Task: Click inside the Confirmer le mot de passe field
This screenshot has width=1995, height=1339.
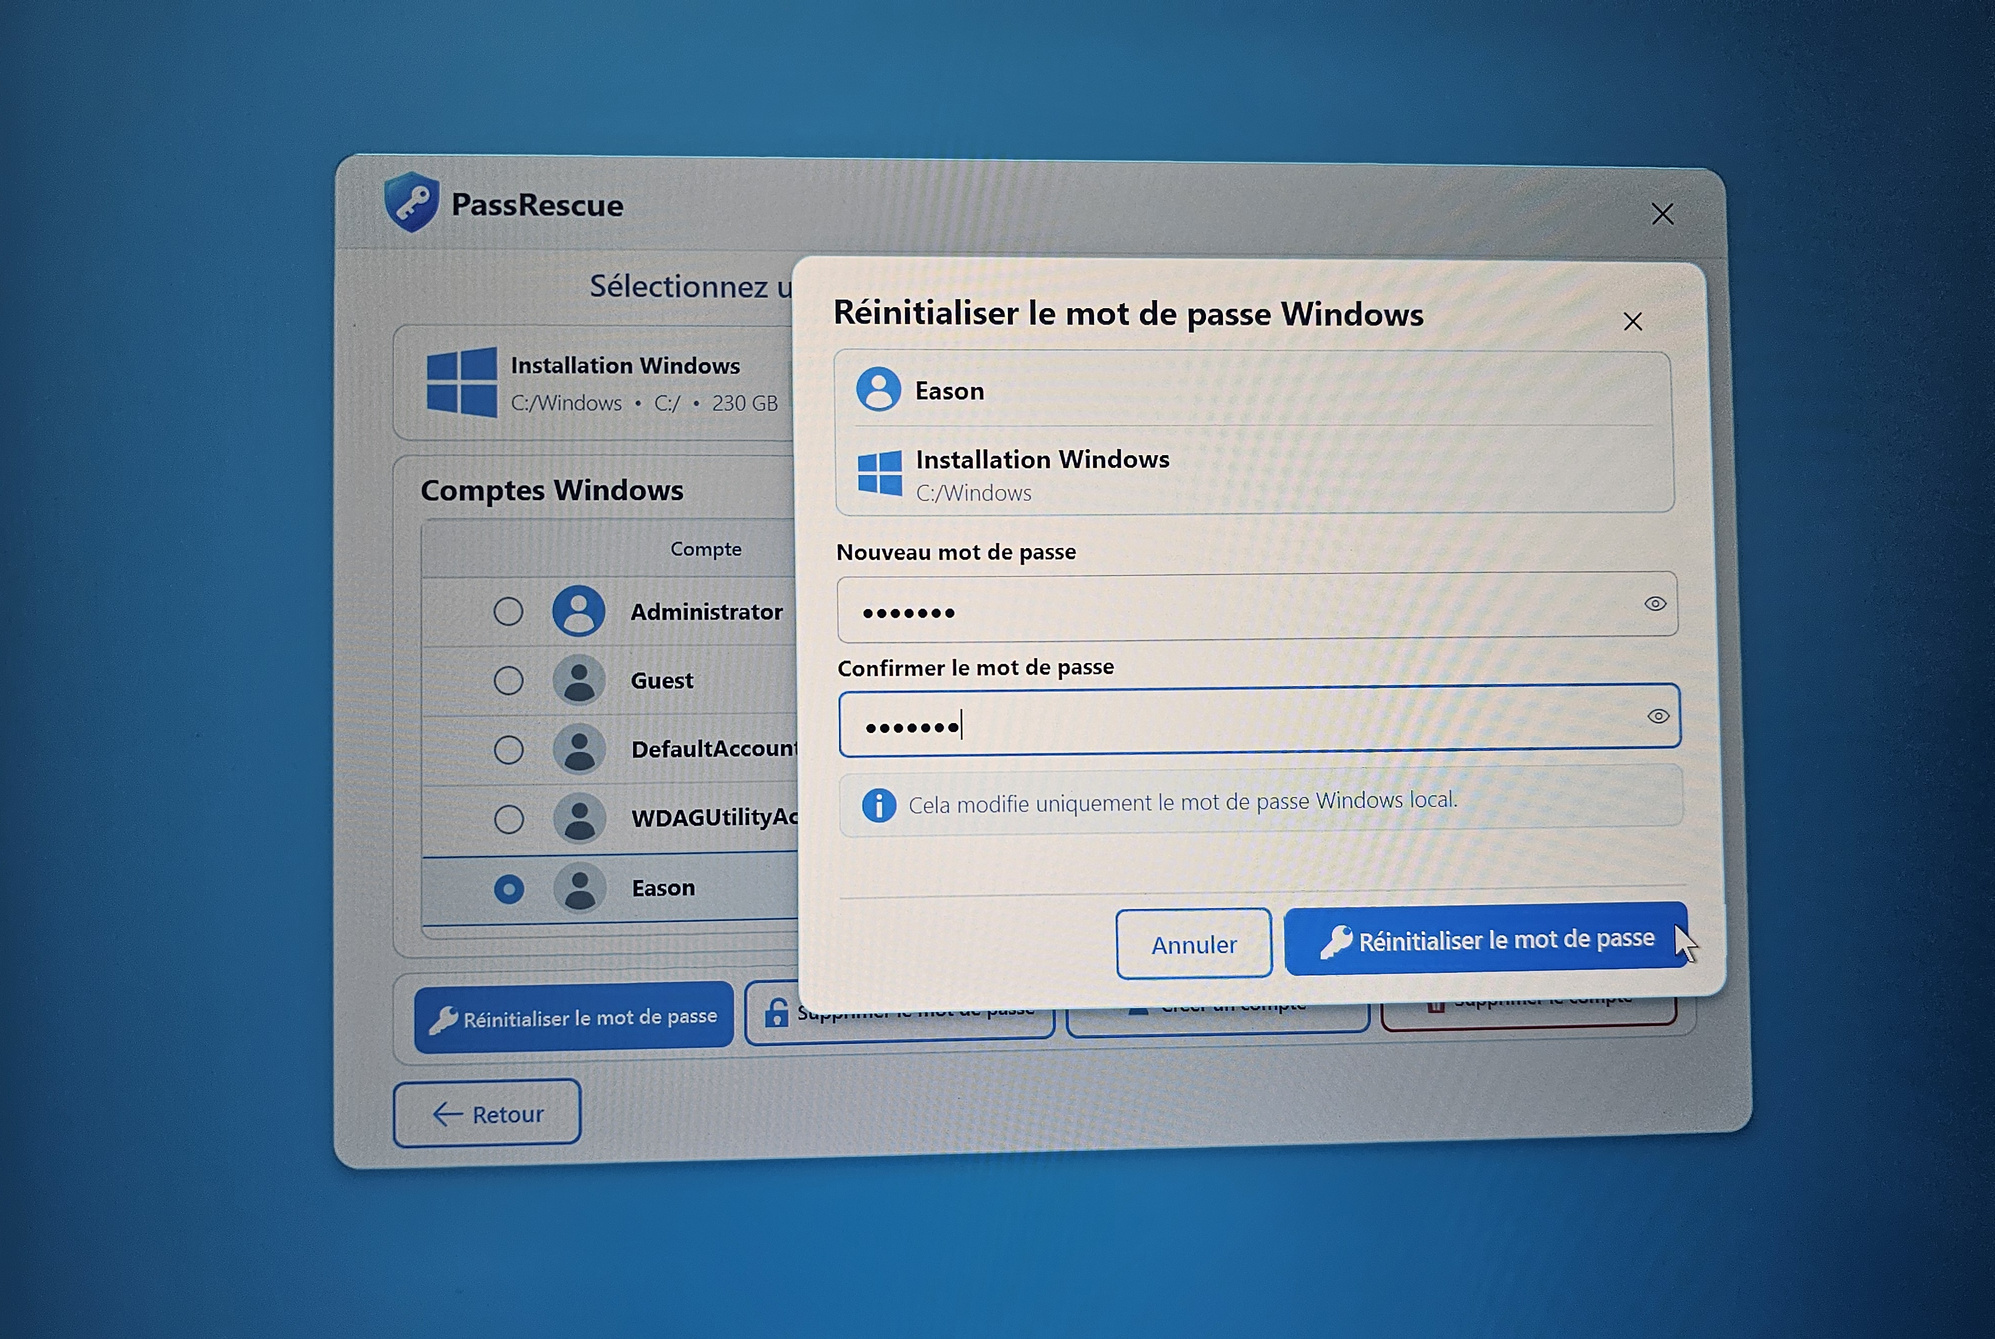Action: tap(1259, 720)
